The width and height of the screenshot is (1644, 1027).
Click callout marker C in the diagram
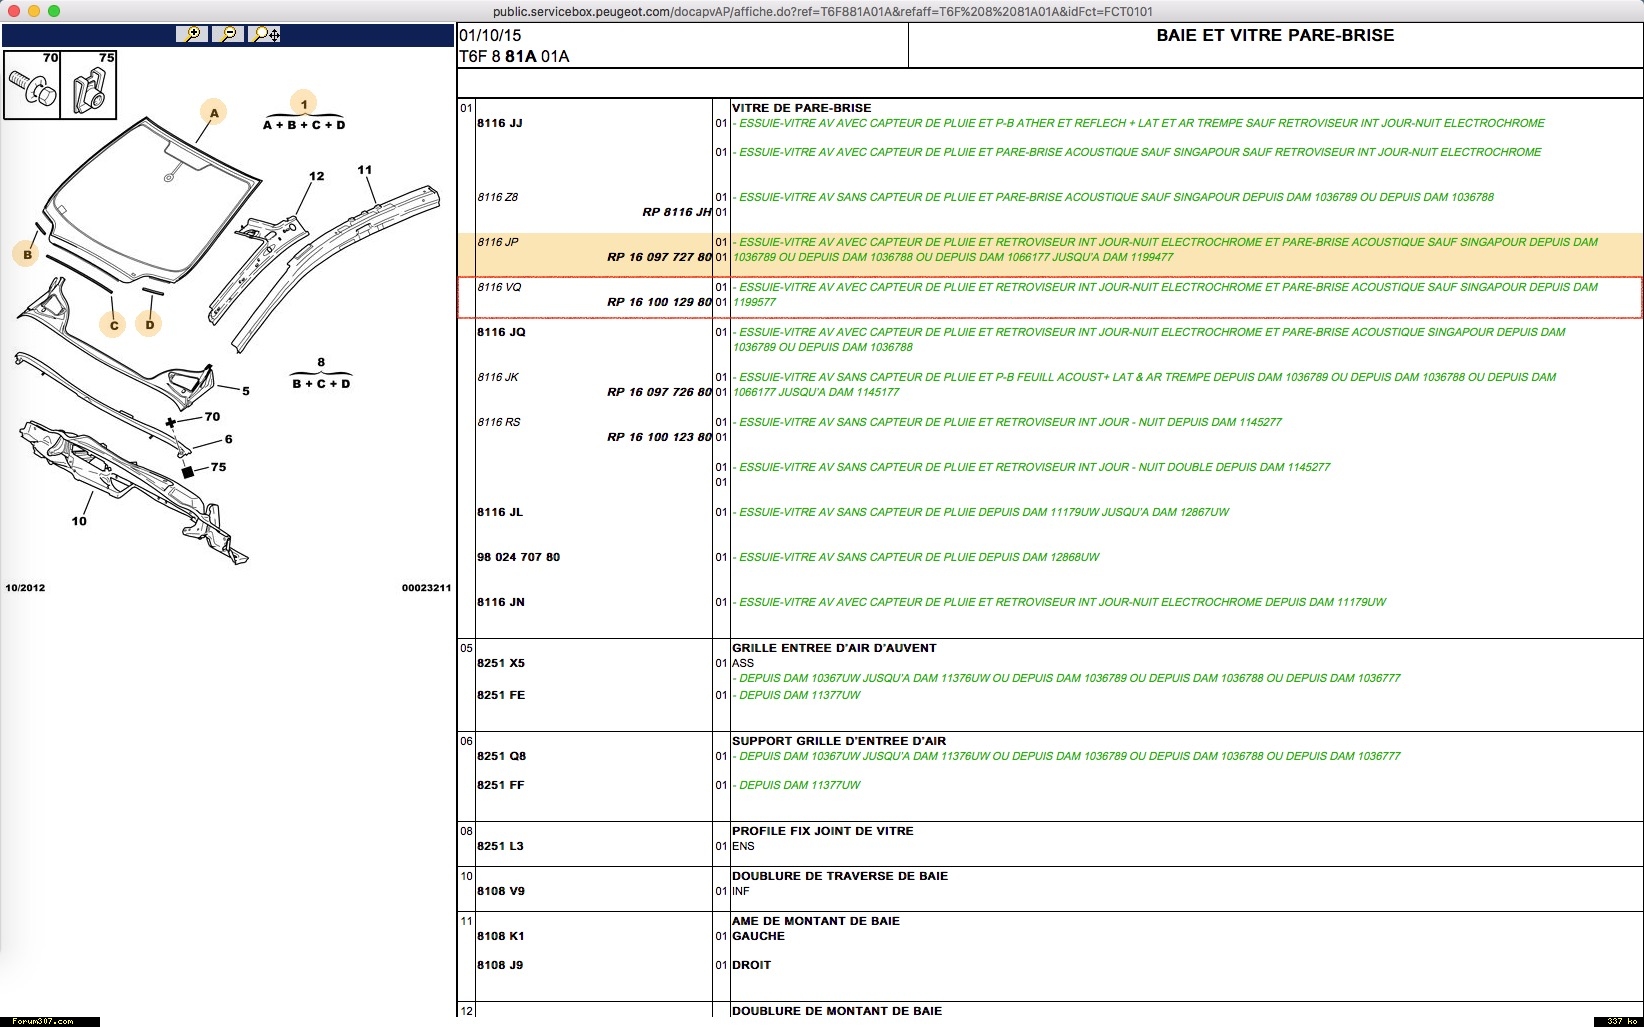[x=114, y=325]
